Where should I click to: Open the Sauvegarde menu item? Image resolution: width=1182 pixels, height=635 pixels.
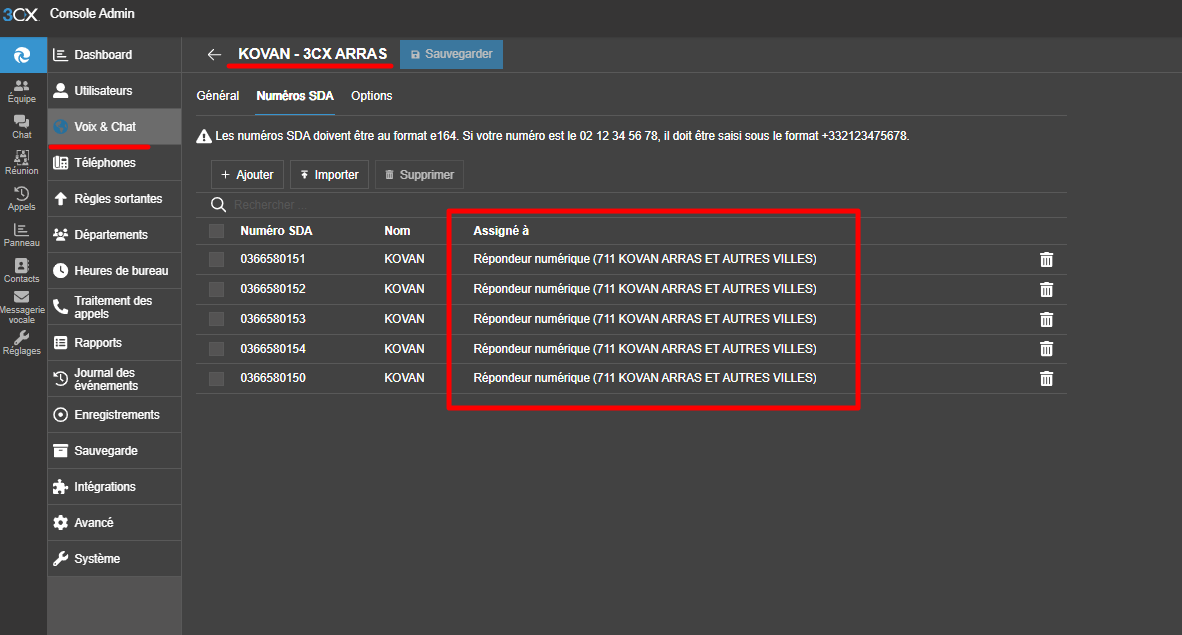point(115,451)
